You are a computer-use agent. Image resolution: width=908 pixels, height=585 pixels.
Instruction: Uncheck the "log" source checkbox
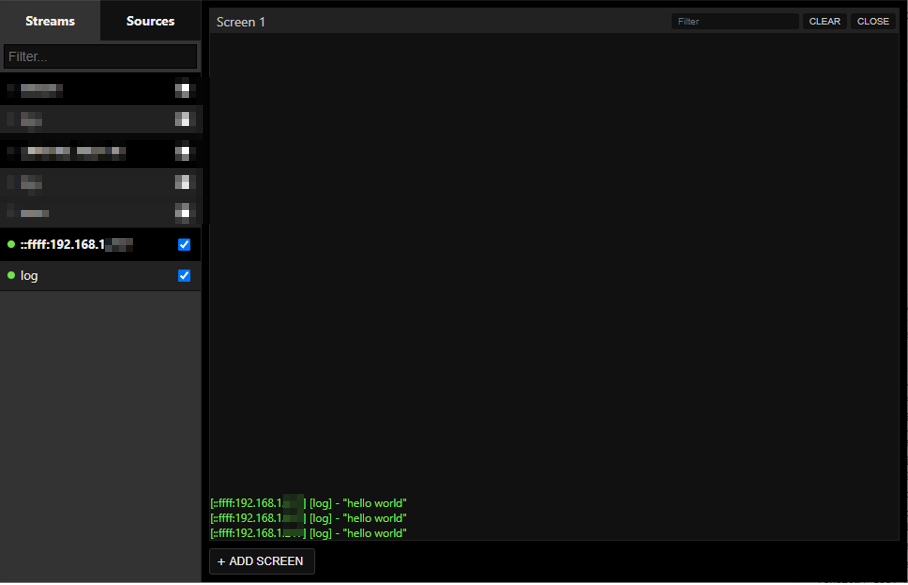click(x=184, y=275)
